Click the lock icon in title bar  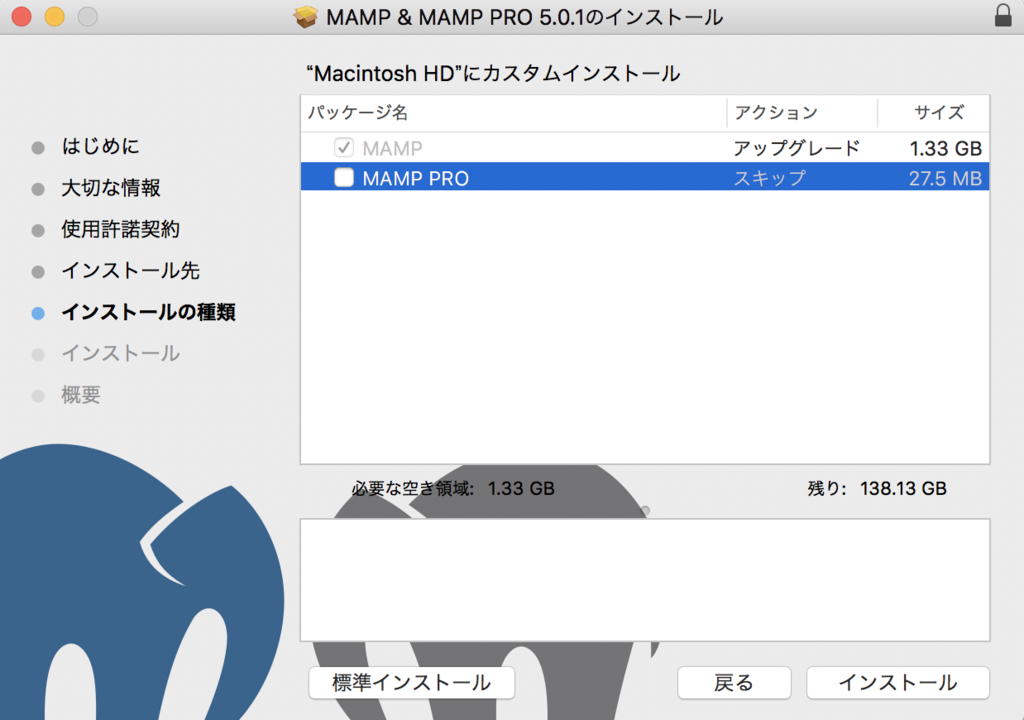(1003, 15)
